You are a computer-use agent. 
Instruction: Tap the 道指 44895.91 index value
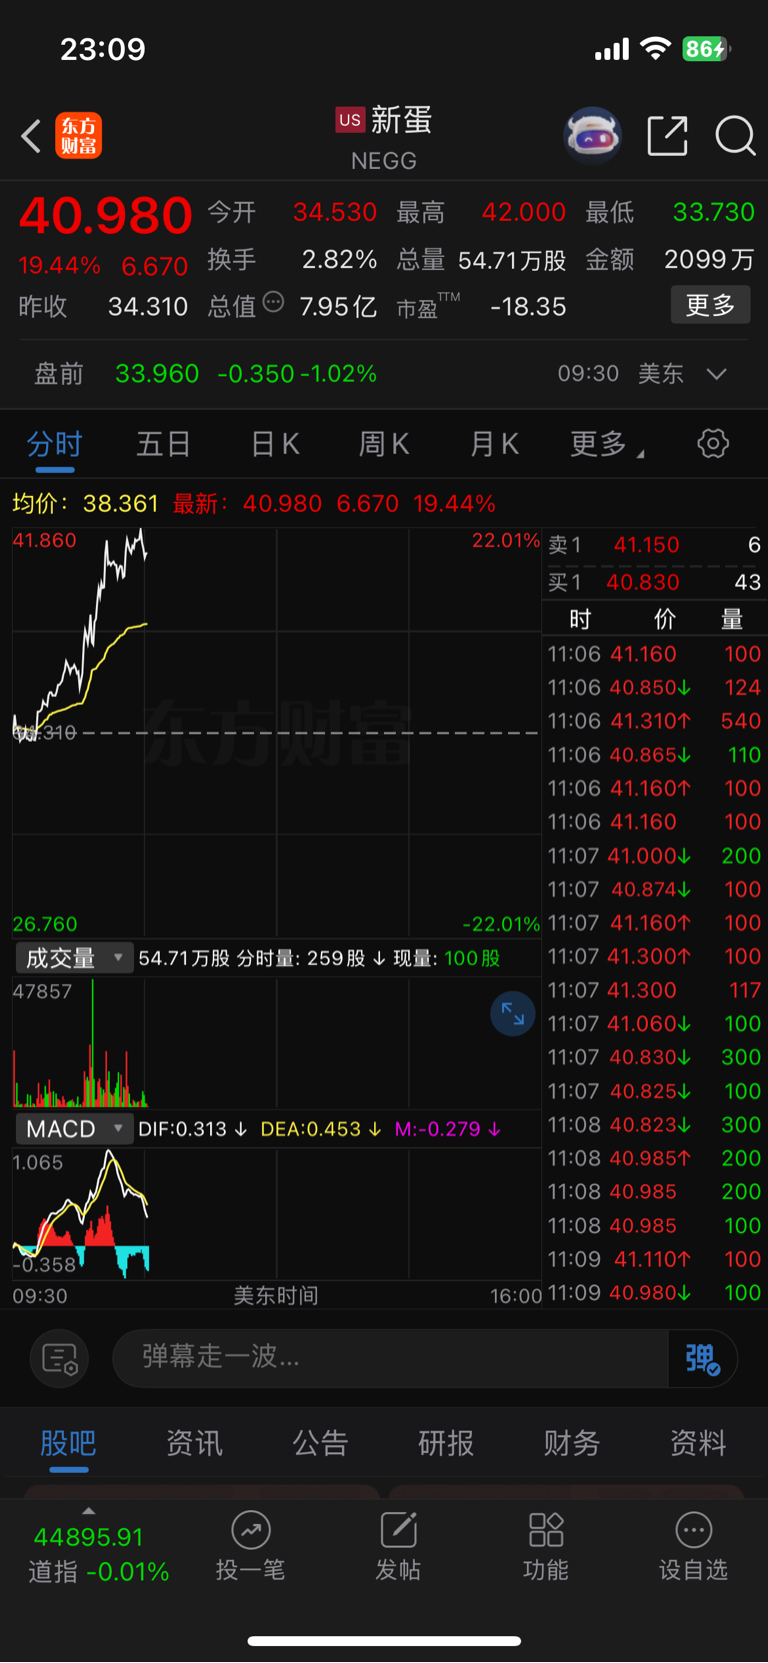[89, 1537]
